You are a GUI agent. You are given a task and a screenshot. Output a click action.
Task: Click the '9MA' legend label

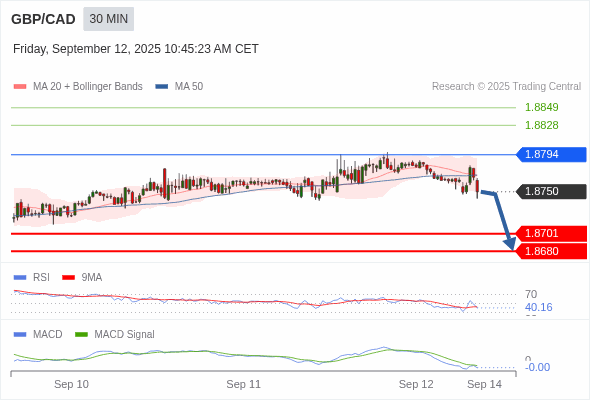coord(92,278)
